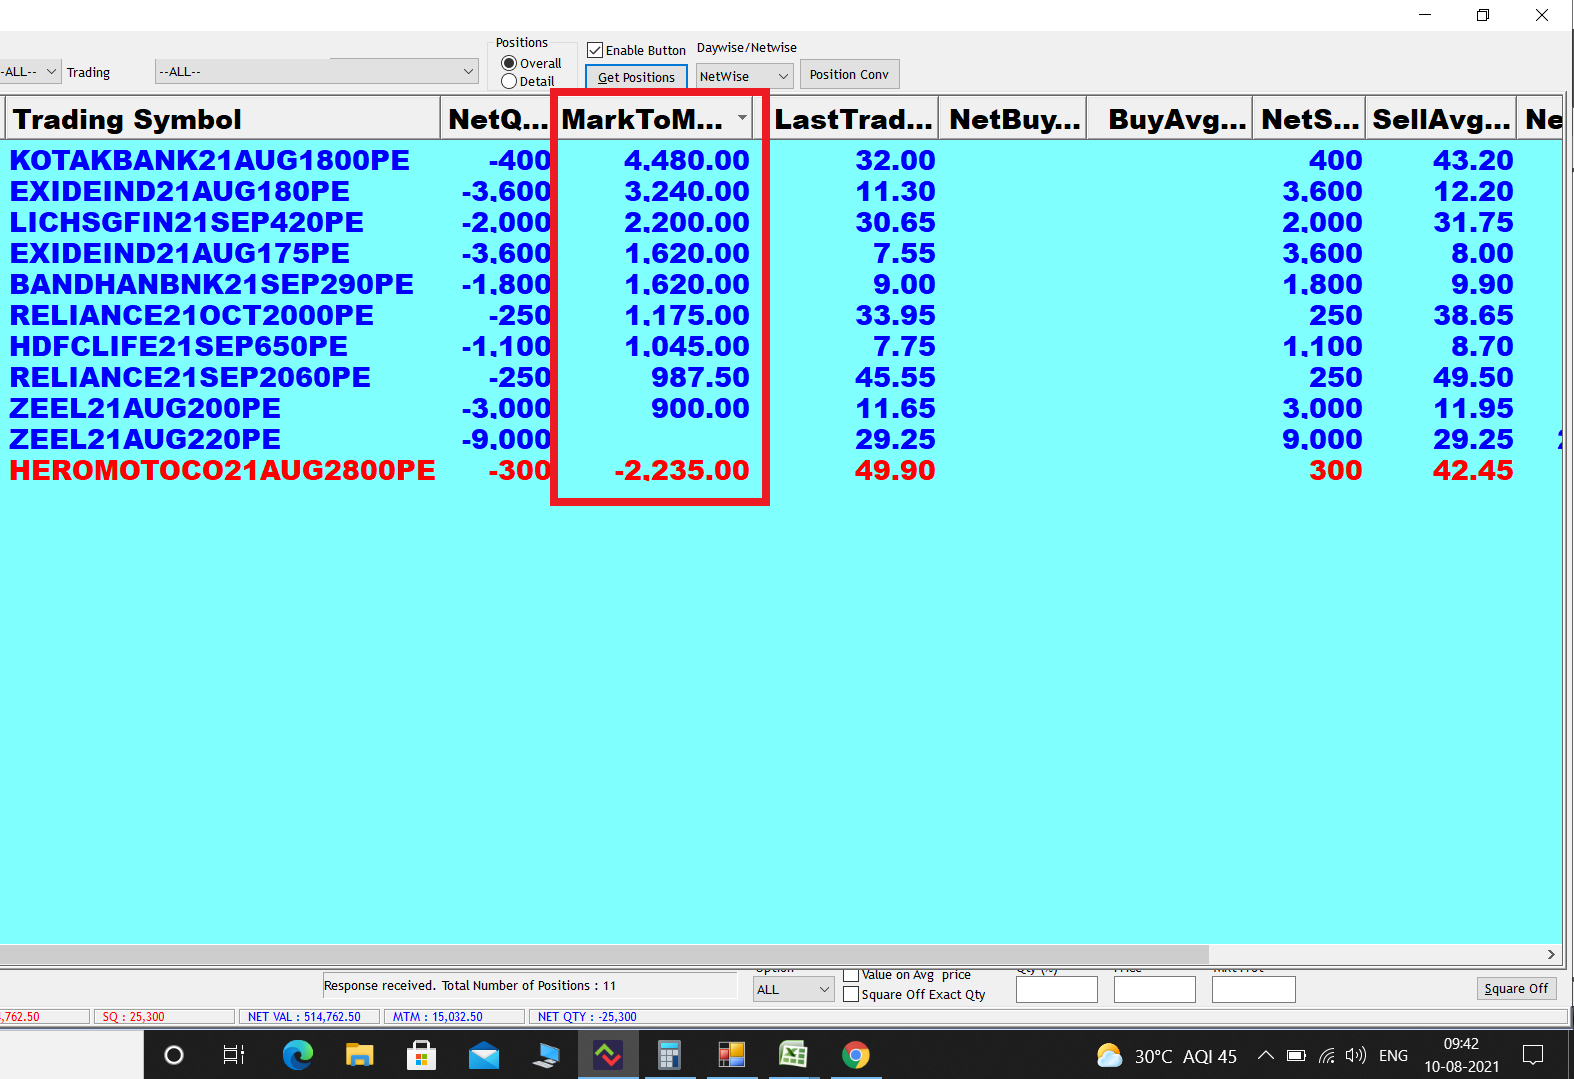The width and height of the screenshot is (1574, 1079).
Task: Sort by NetBuy... column header
Action: click(1014, 119)
